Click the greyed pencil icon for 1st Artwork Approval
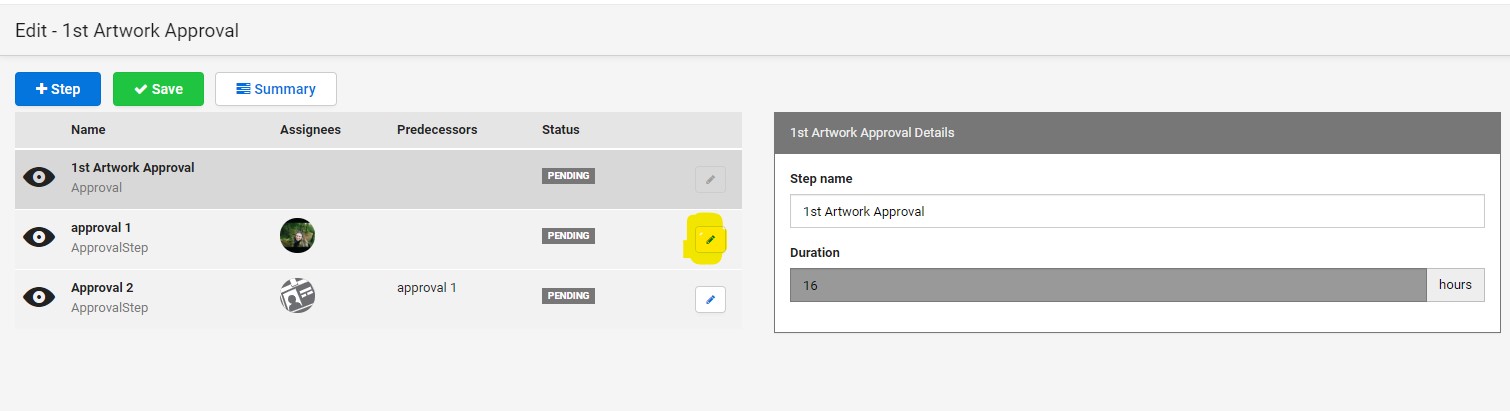Viewport: 1510px width, 411px height. click(x=710, y=180)
